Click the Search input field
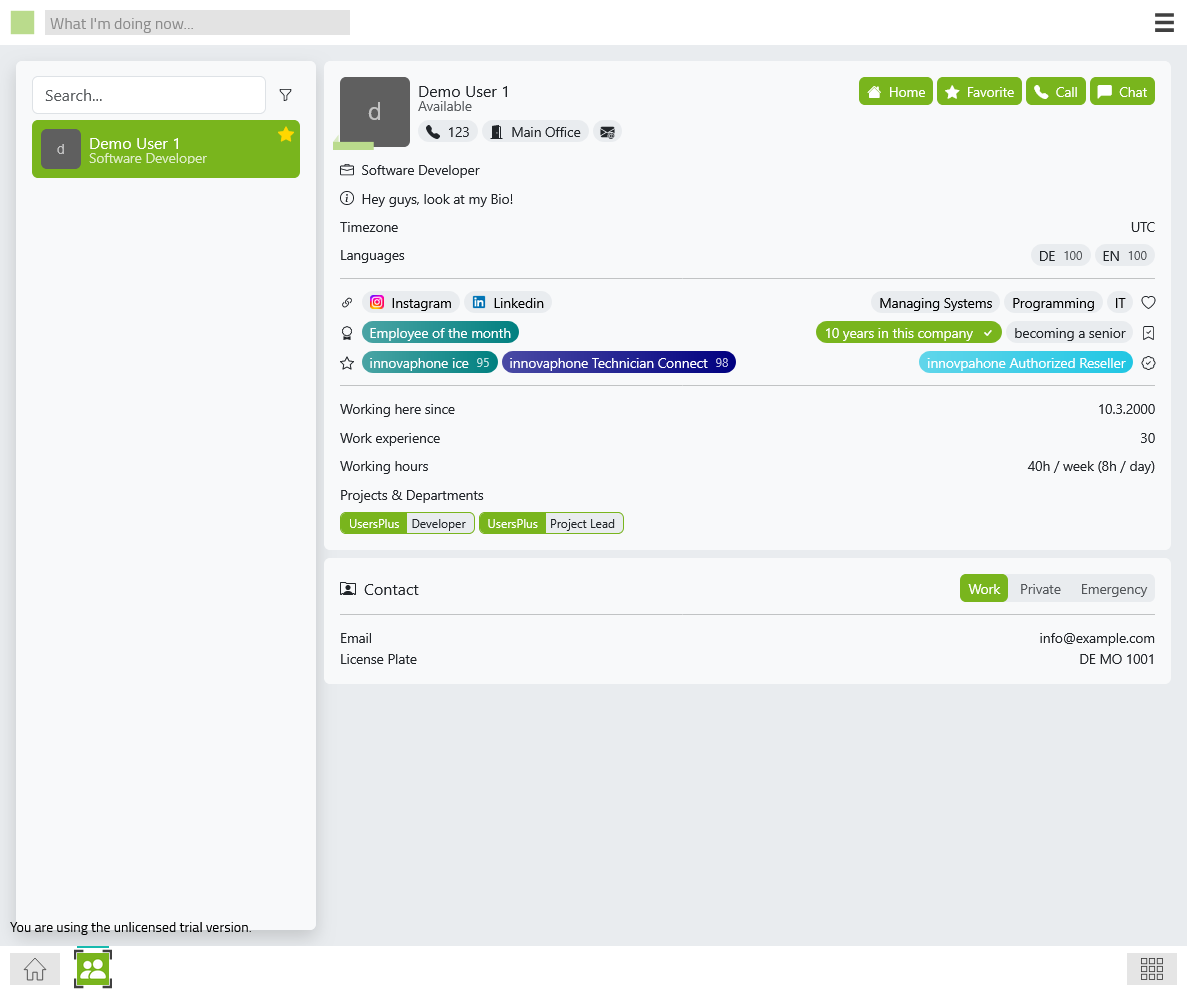 (x=149, y=95)
